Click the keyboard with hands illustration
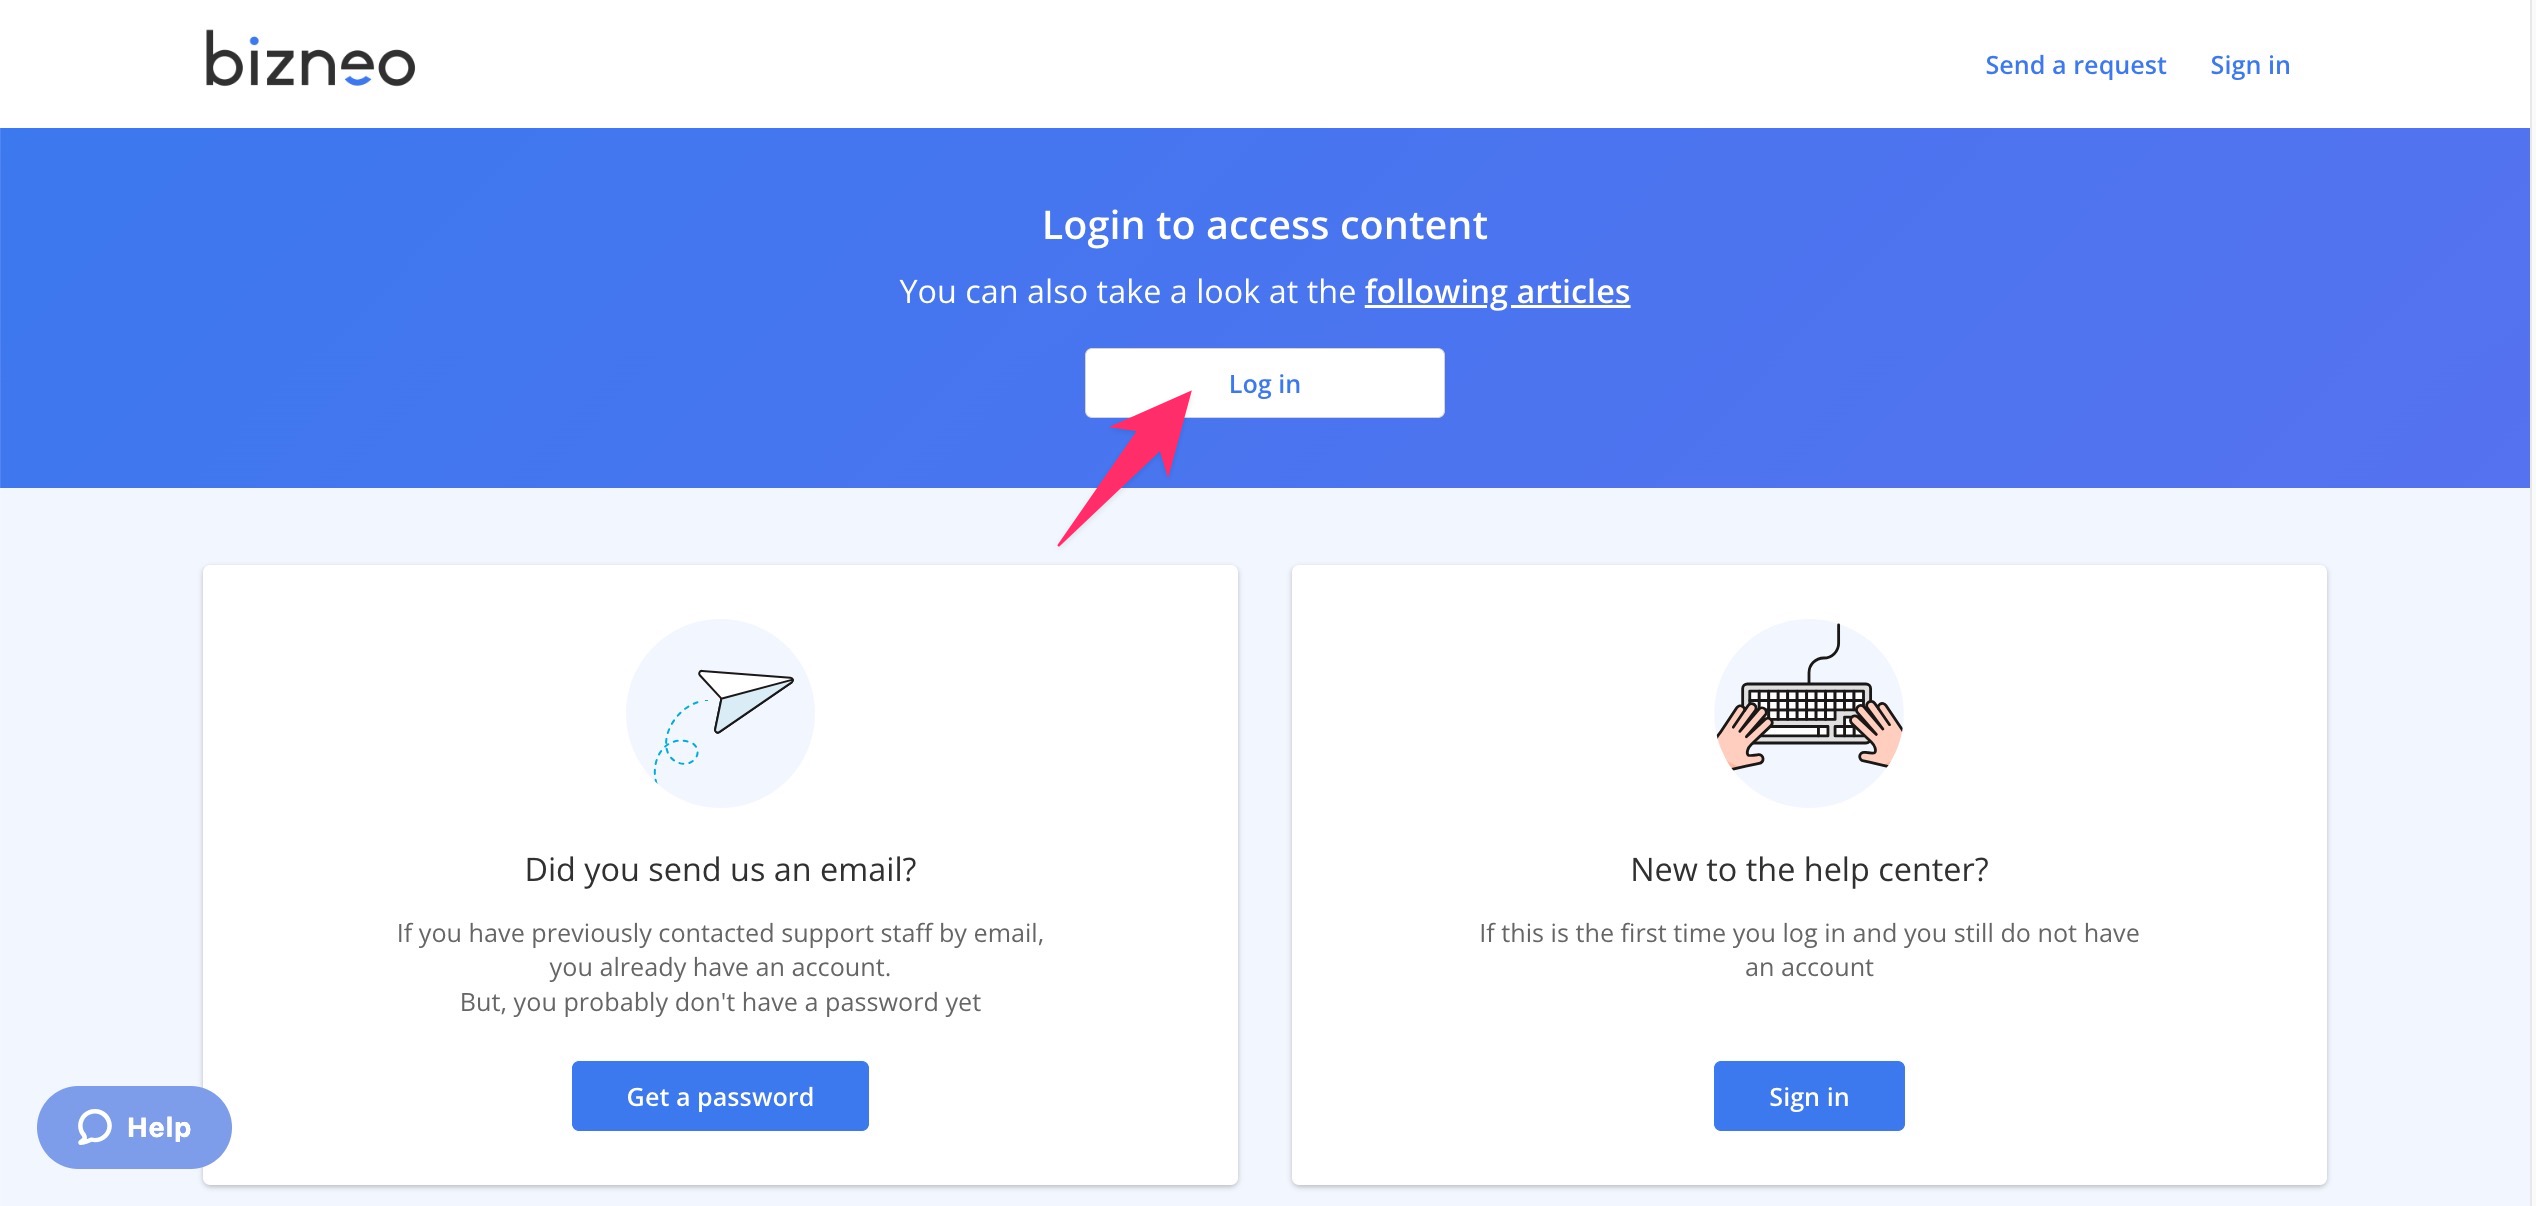 [1809, 713]
